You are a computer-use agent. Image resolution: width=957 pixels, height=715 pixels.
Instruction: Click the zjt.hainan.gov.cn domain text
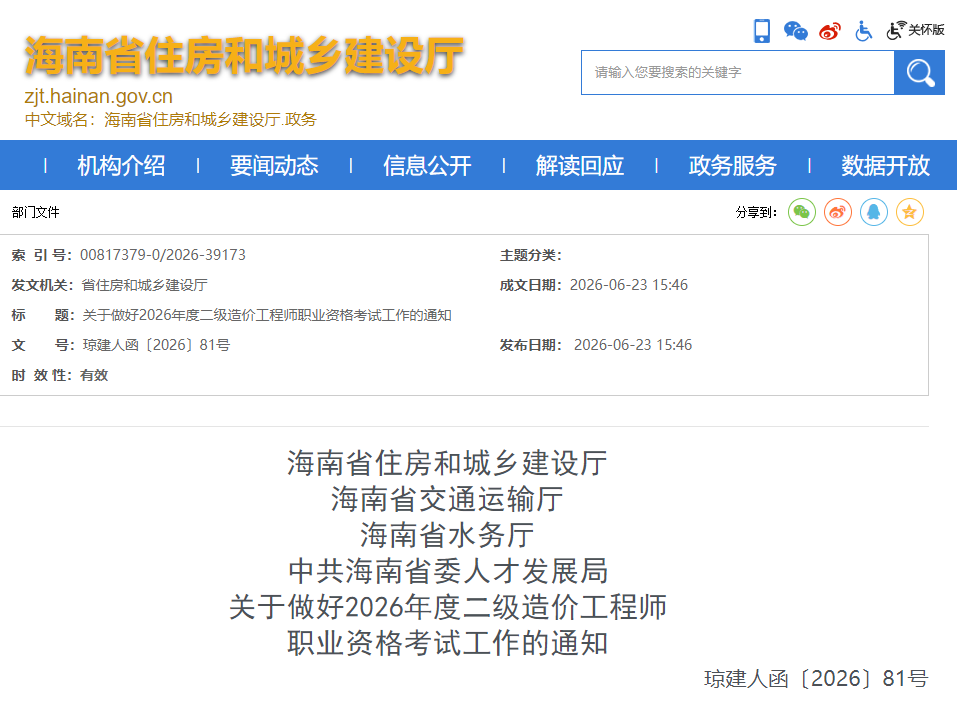(98, 96)
